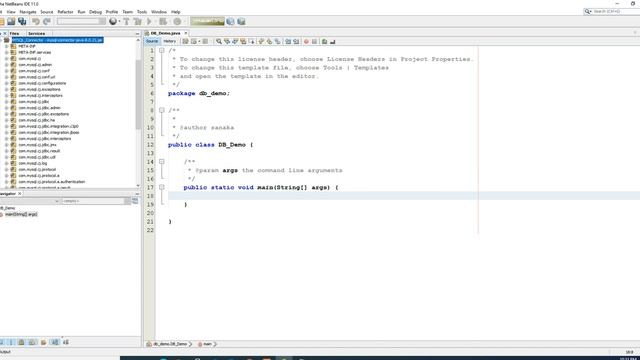Viewport: 640px width, 360px height.
Task: Undo the last edit via toolbar
Action: (36, 21)
